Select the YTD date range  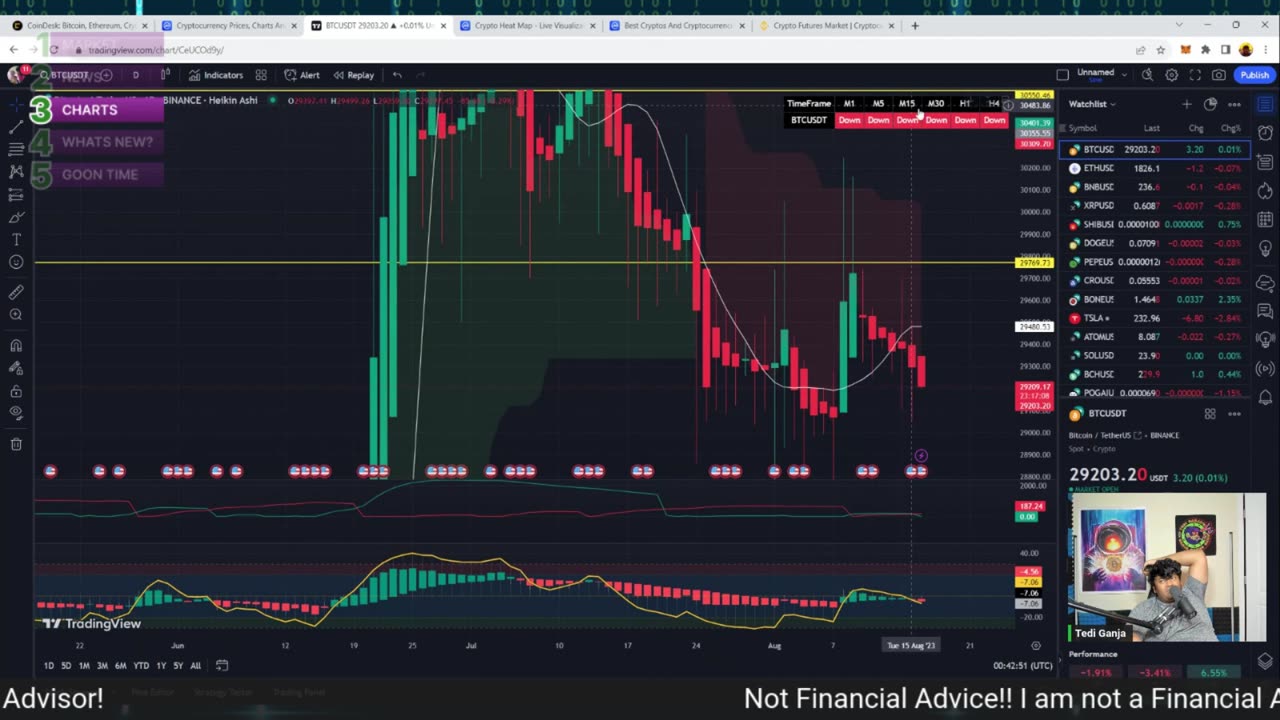(141, 666)
